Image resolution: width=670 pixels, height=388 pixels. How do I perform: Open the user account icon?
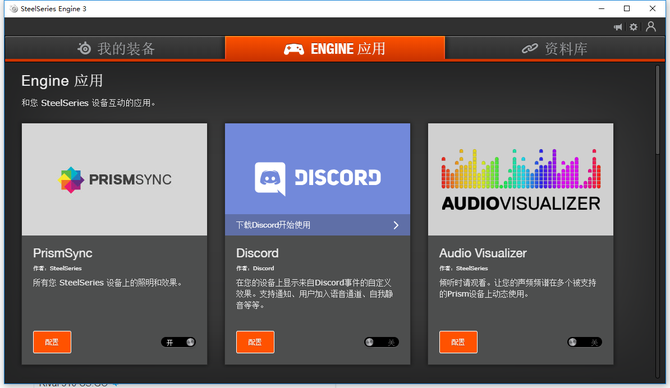pyautogui.click(x=651, y=27)
